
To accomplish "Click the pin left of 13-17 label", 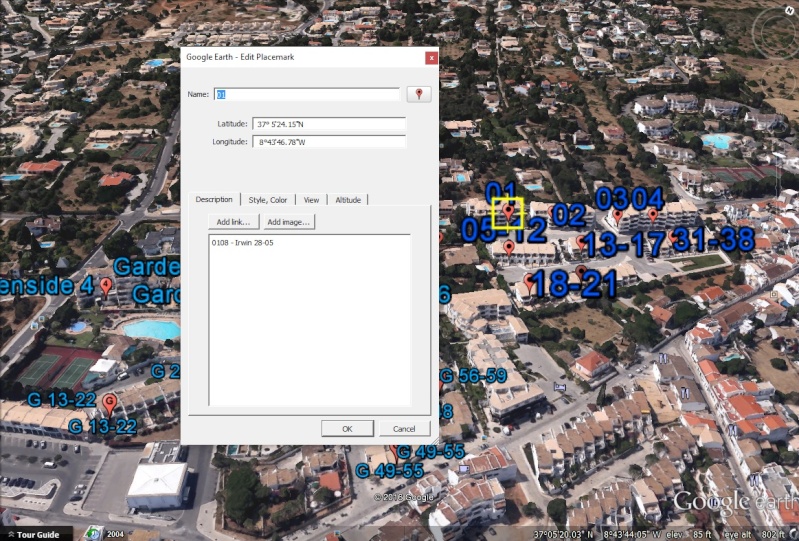I will pos(581,242).
